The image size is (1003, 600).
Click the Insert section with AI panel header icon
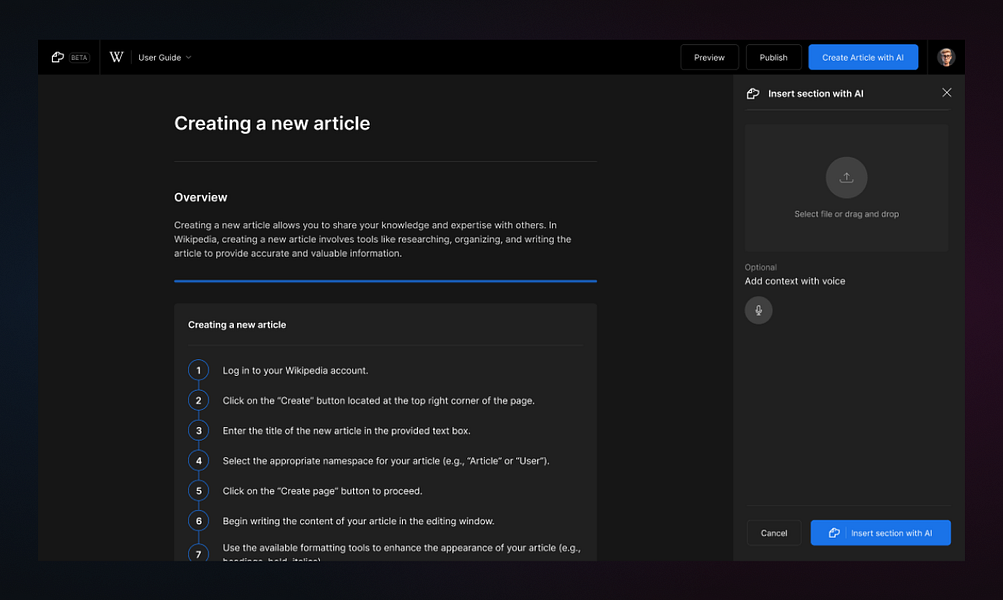point(753,93)
